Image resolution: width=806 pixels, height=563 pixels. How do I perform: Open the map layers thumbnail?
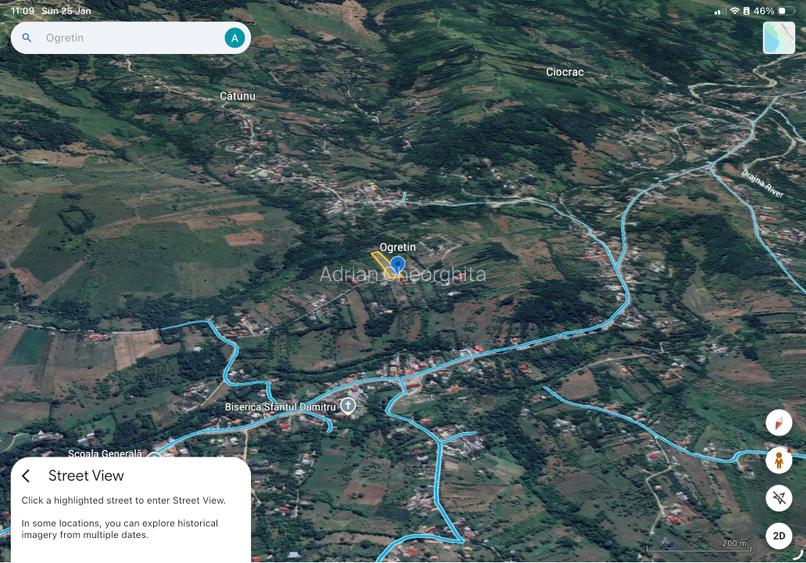click(x=779, y=38)
